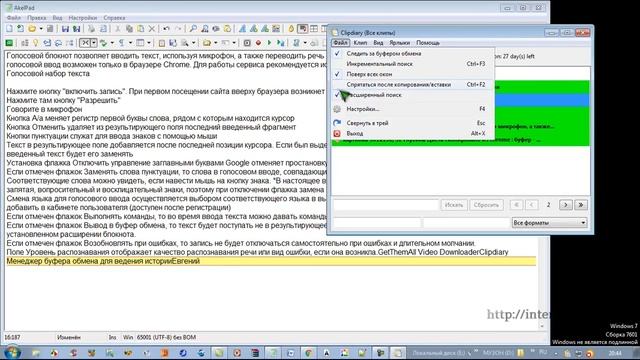Click the green play macro icon
This screenshot has width=640, height=360.
[269, 43]
